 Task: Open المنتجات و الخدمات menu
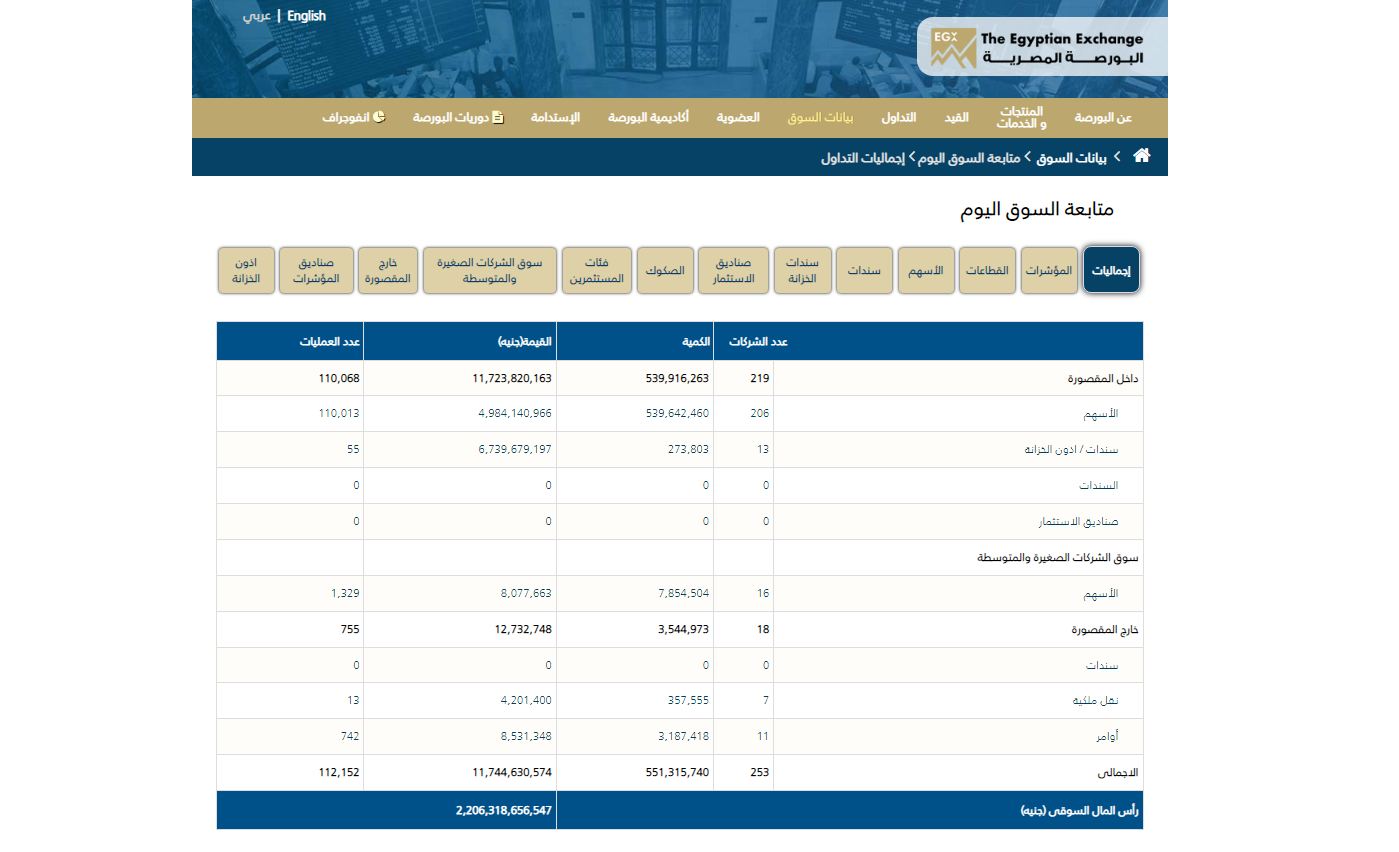tap(1021, 118)
